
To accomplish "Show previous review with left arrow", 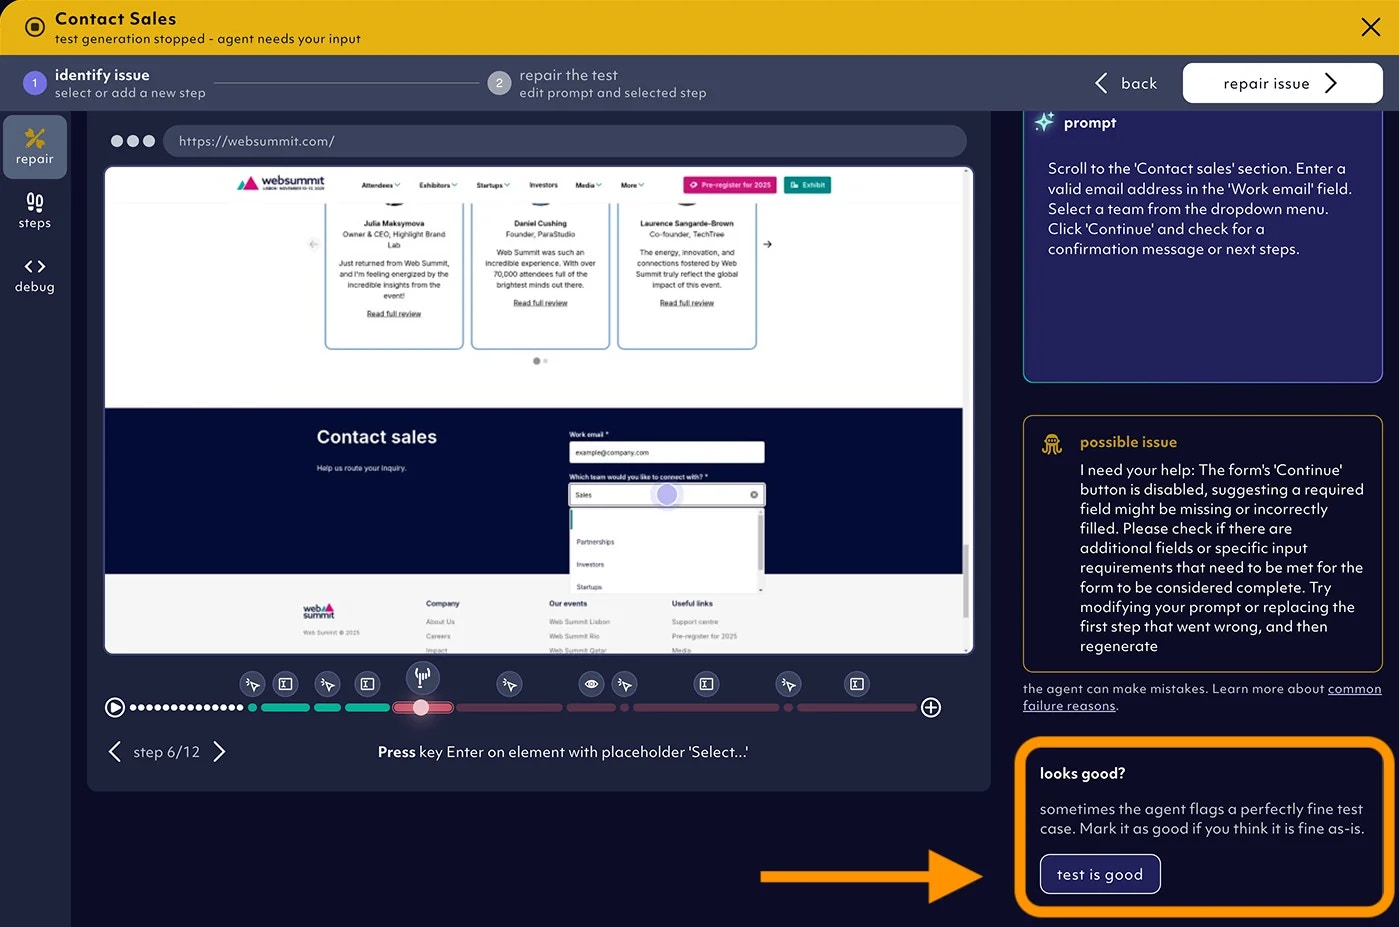I will 313,244.
